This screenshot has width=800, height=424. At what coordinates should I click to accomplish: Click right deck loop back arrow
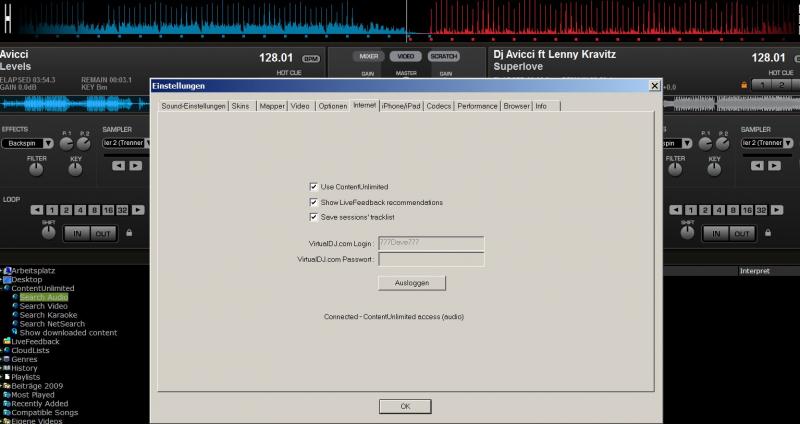(x=676, y=210)
